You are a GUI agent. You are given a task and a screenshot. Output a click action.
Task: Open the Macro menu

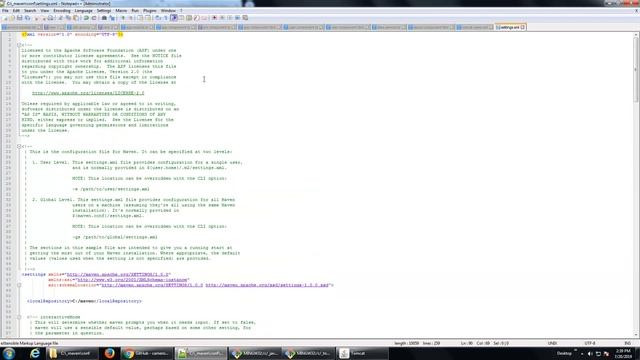tap(121, 11)
